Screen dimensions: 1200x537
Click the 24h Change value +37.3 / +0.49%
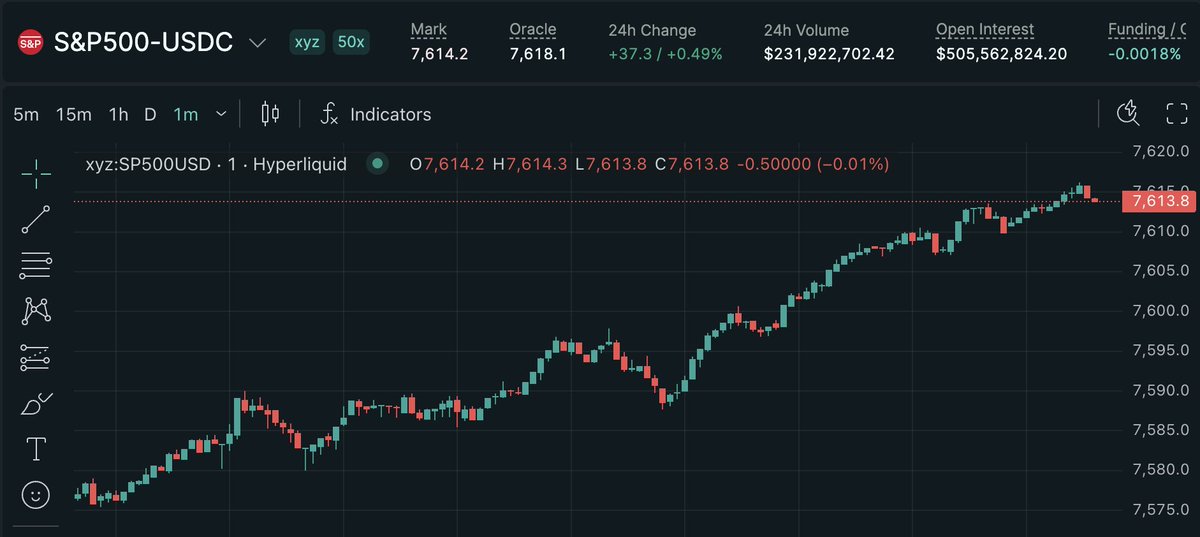[664, 54]
